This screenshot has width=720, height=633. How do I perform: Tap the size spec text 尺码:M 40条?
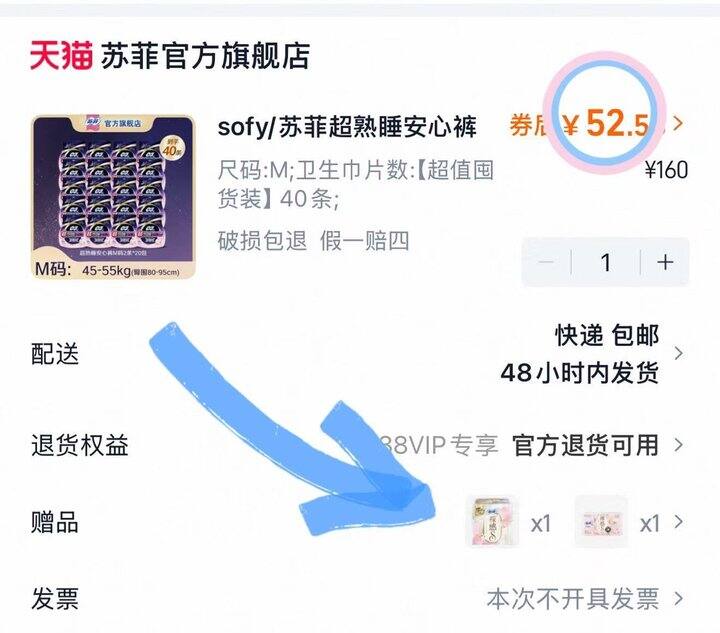tap(355, 185)
